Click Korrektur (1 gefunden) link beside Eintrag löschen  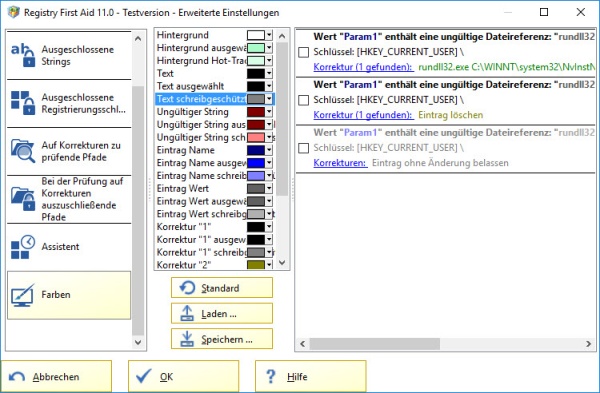(363, 115)
